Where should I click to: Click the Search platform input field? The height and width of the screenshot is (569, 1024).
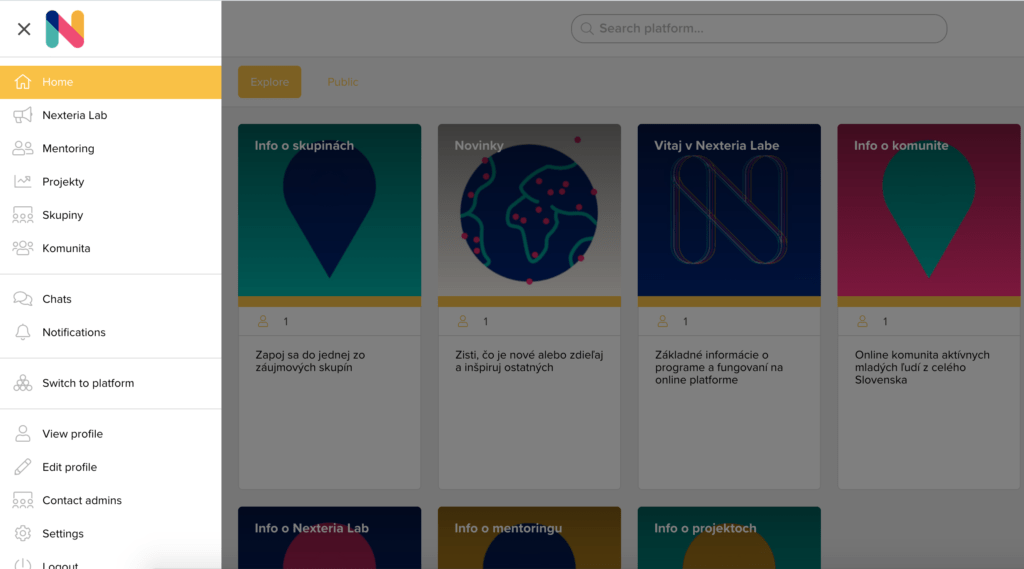click(760, 29)
